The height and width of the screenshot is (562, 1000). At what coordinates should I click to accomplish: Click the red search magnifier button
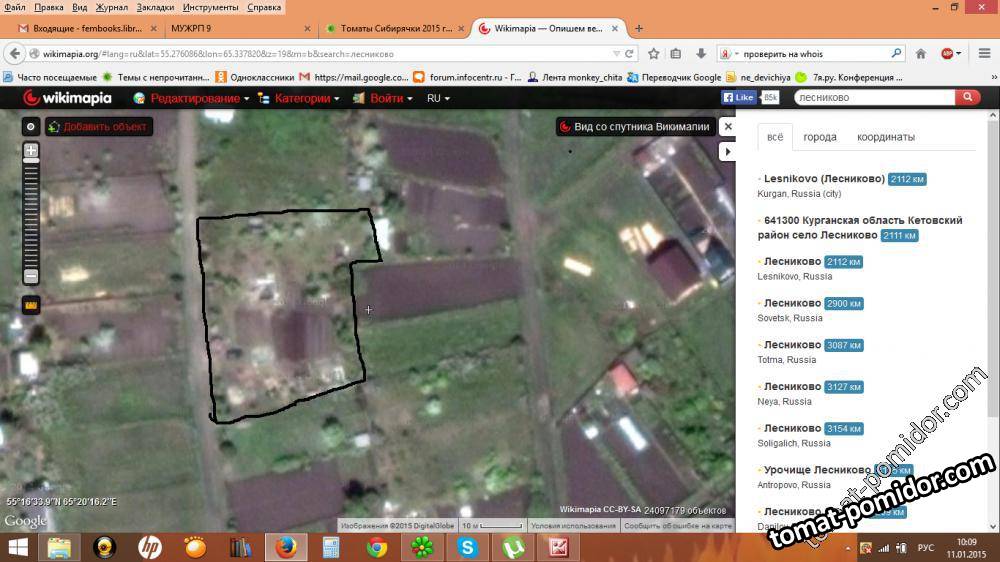pos(967,97)
